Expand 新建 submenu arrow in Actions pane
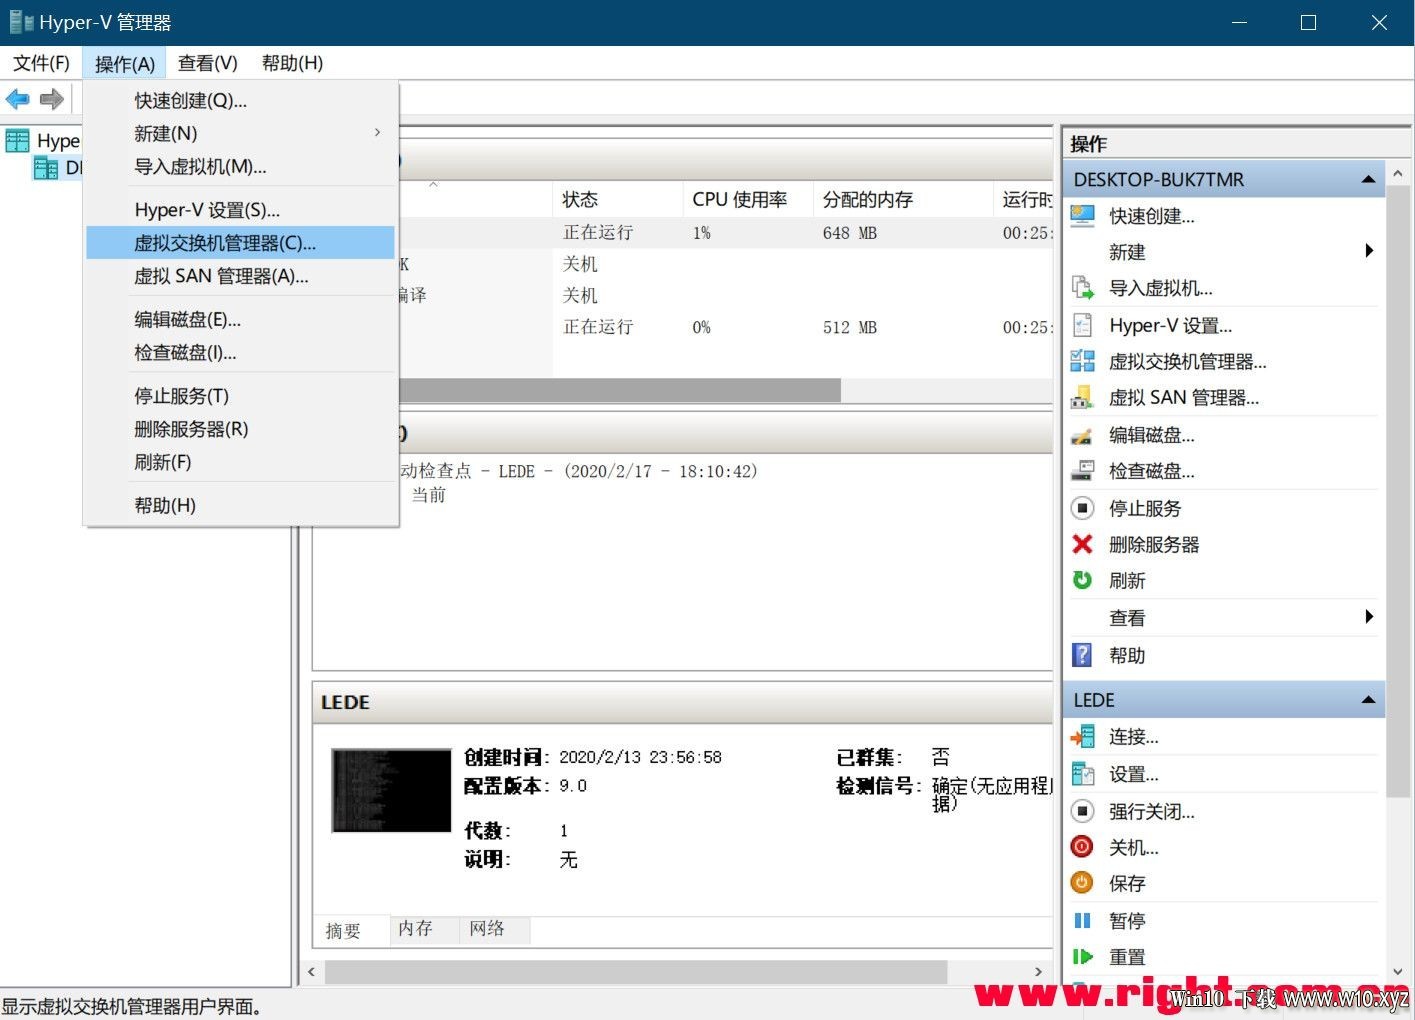Viewport: 1415px width, 1020px height. point(1369,251)
